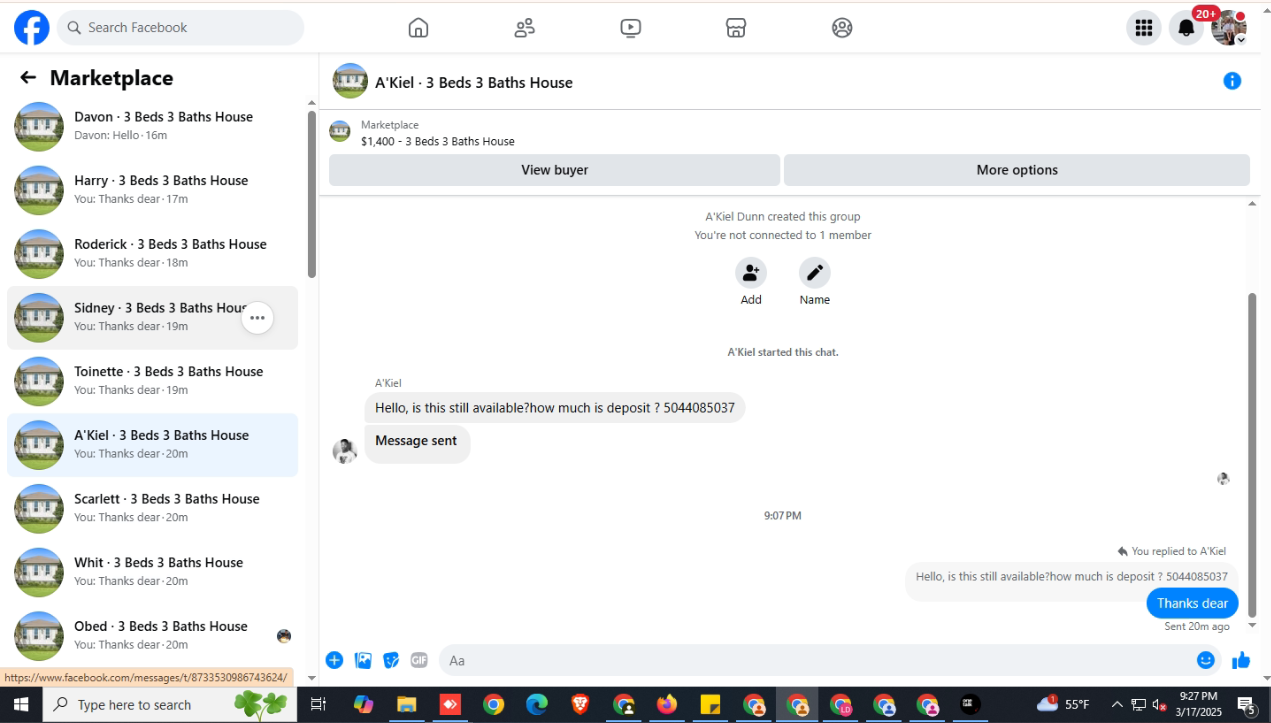Open the Facebook menu grid icon
The height and width of the screenshot is (723, 1271).
coord(1144,28)
